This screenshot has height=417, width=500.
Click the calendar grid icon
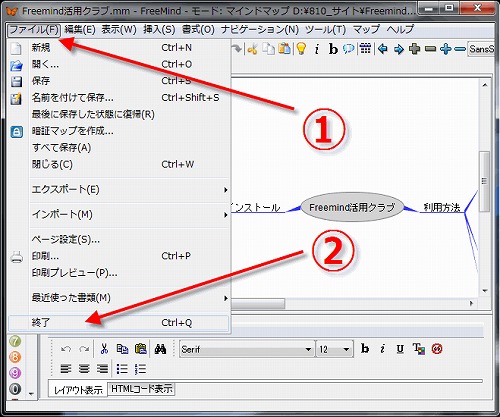pos(366,49)
